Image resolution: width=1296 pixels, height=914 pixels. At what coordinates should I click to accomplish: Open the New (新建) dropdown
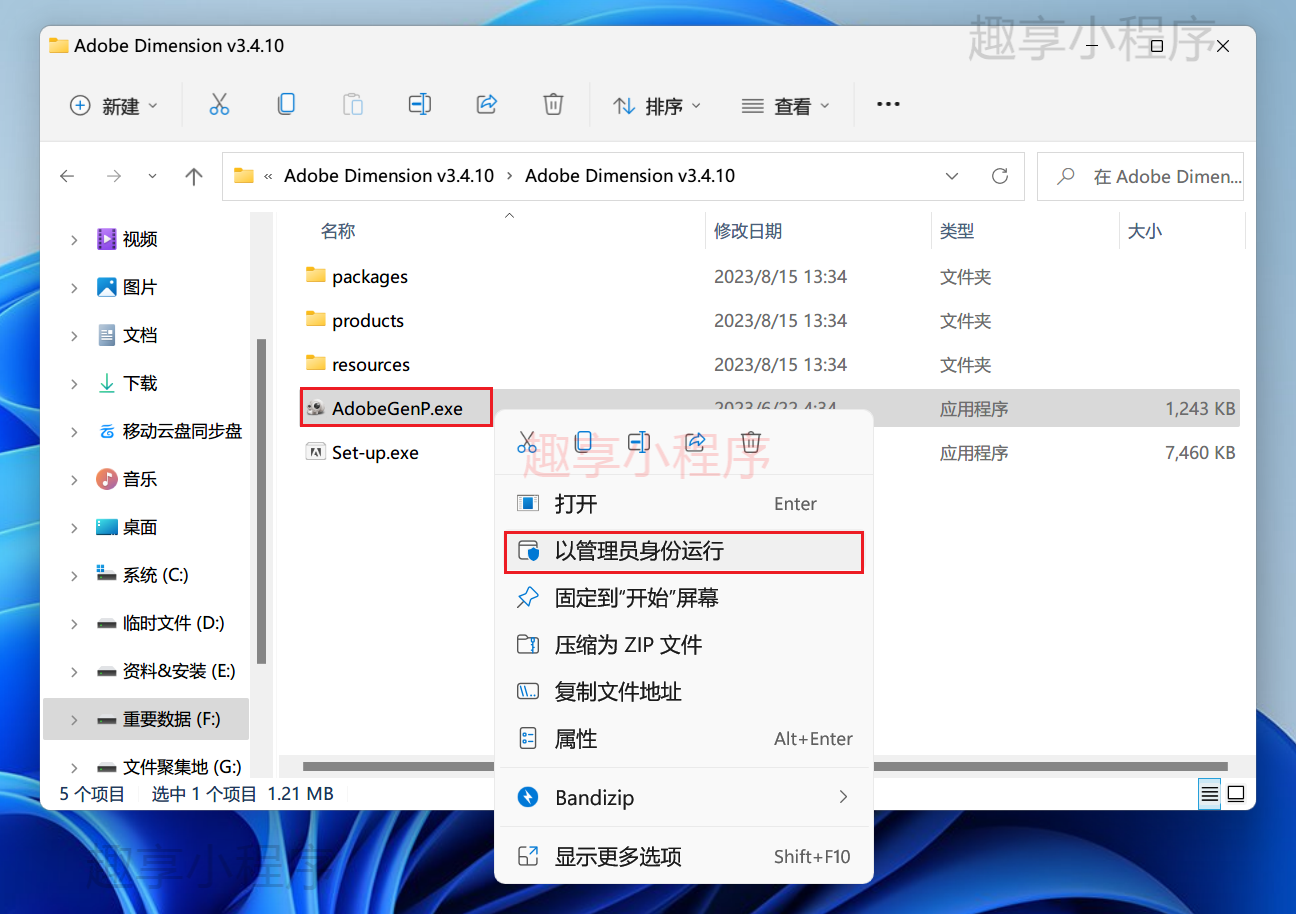113,105
